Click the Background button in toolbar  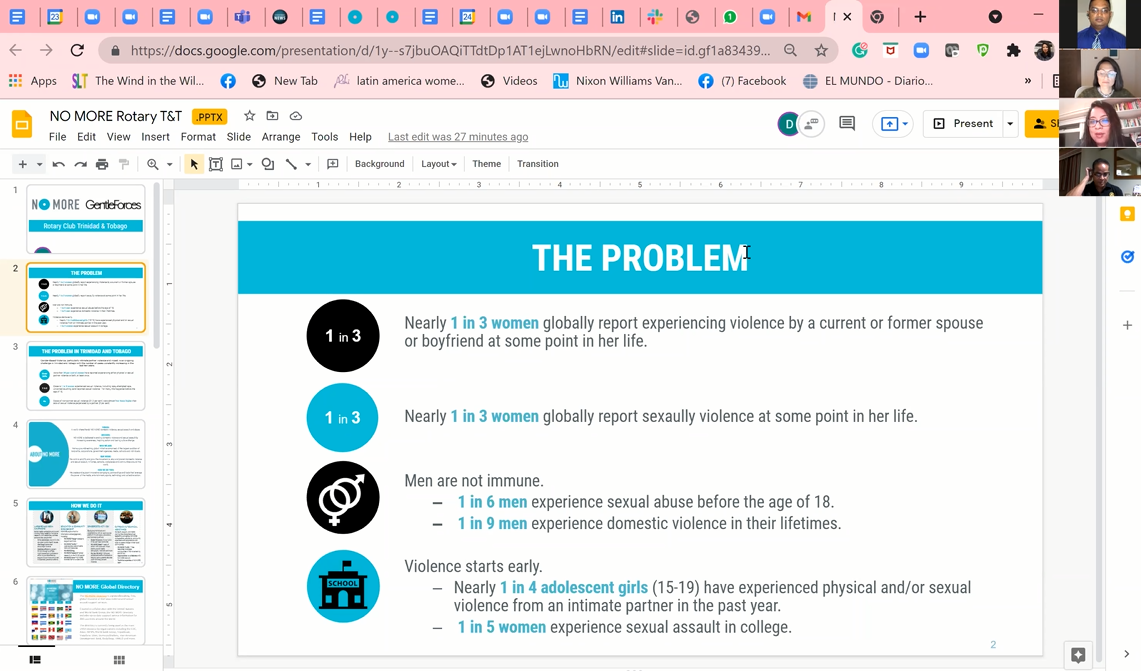pyautogui.click(x=380, y=164)
